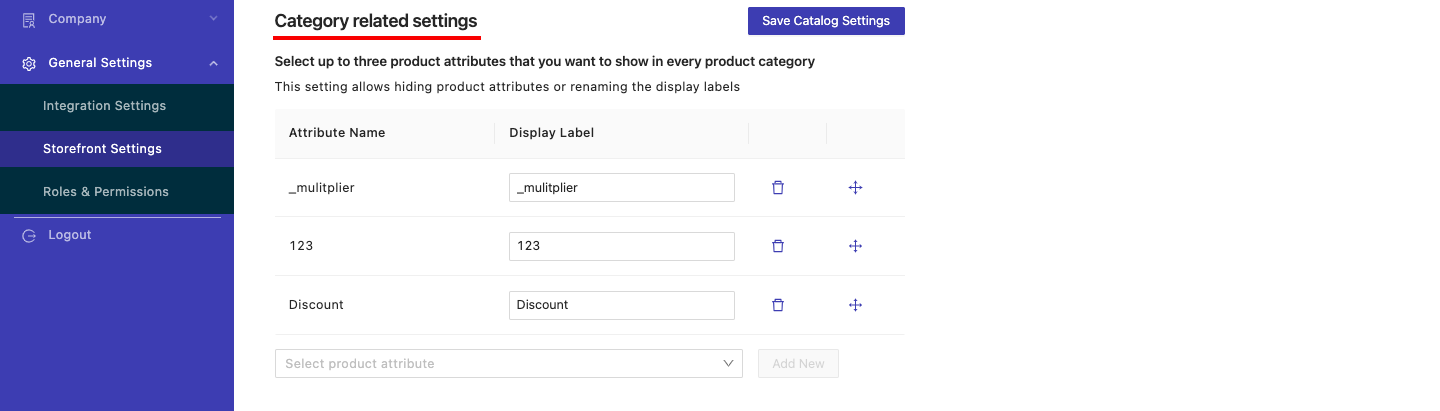Click the Save Catalog Settings button
1440x411 pixels.
click(825, 21)
